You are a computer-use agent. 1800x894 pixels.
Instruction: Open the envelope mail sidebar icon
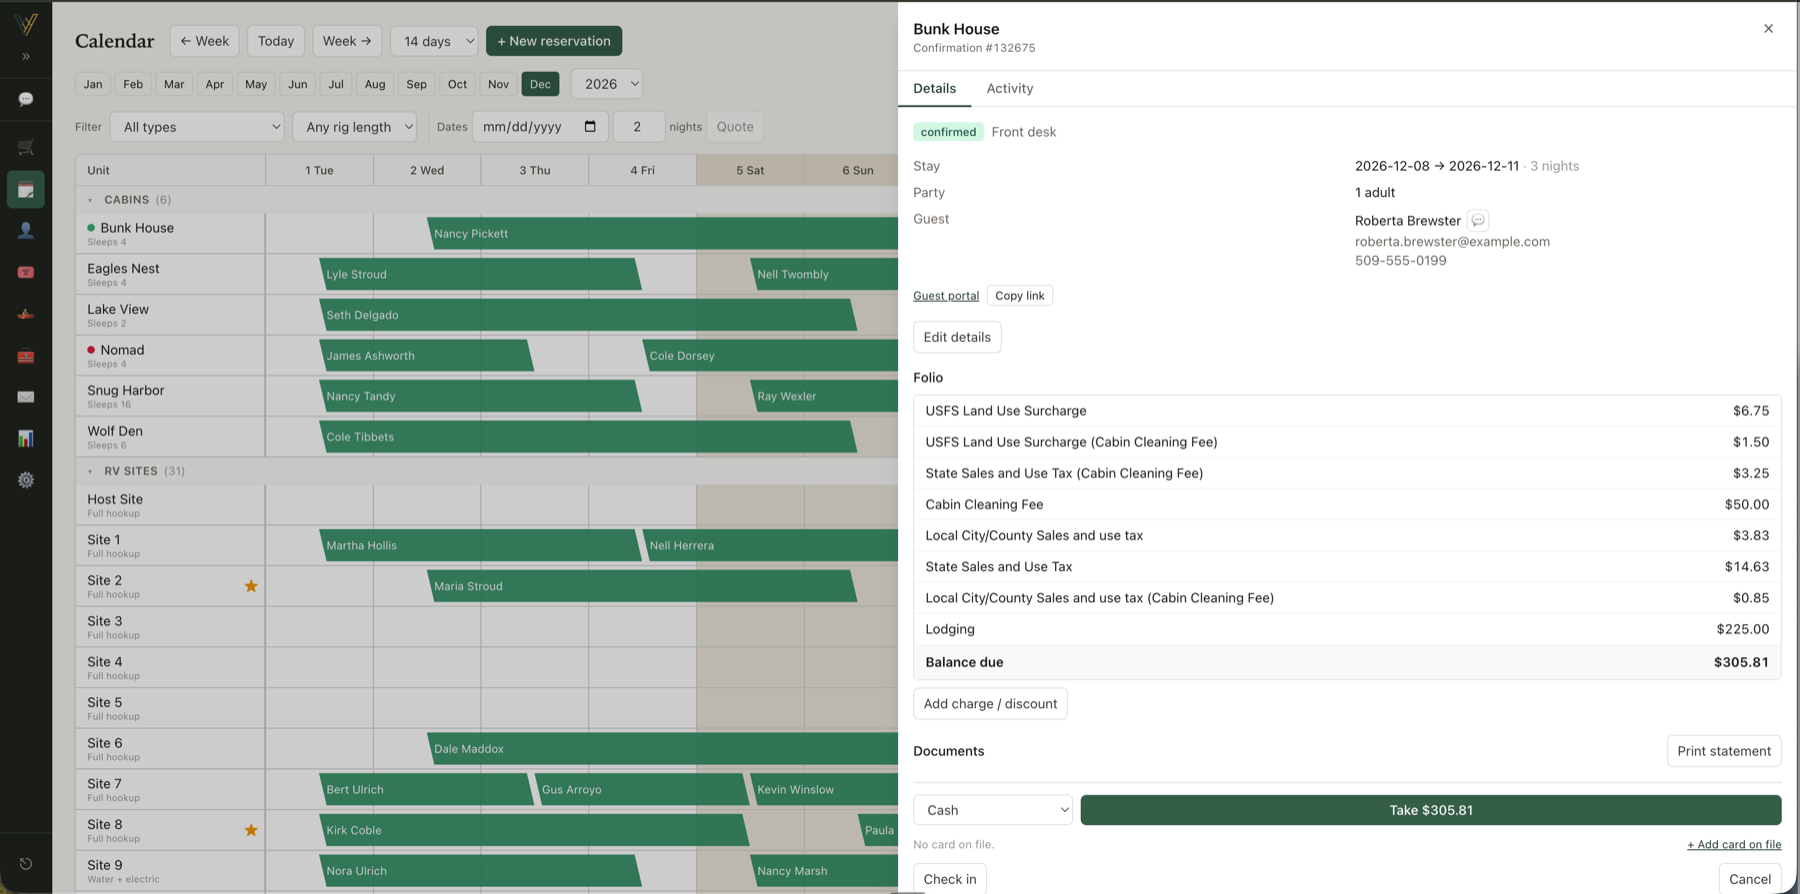point(26,397)
